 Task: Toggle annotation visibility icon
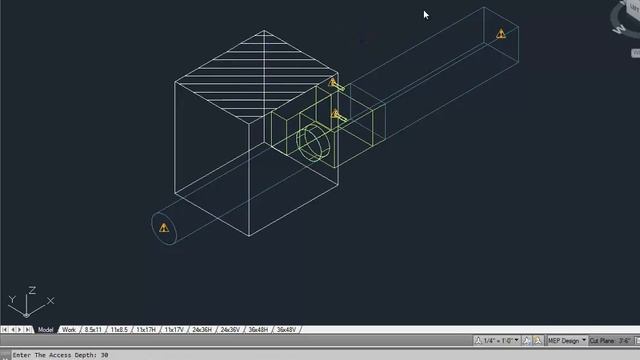[527, 340]
